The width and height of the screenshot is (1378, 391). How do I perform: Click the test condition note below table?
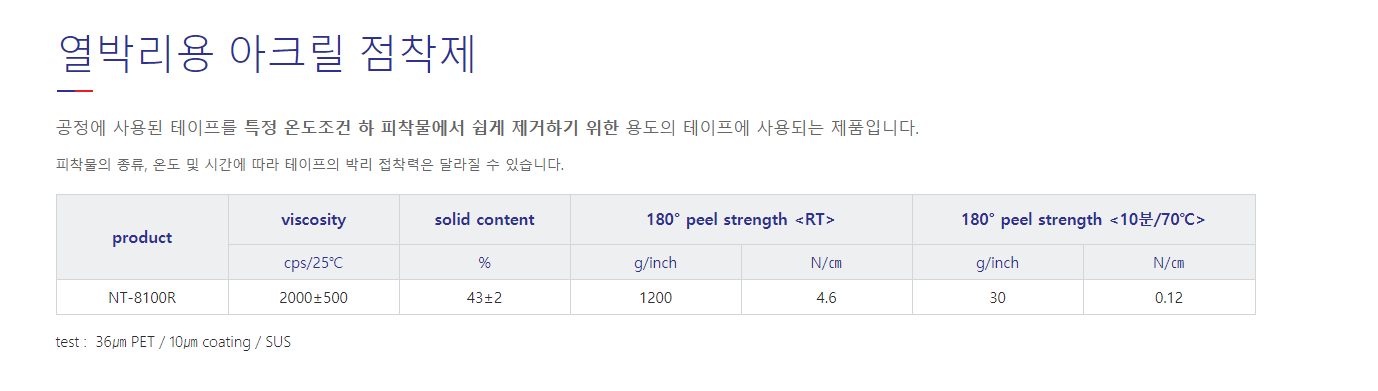point(174,342)
